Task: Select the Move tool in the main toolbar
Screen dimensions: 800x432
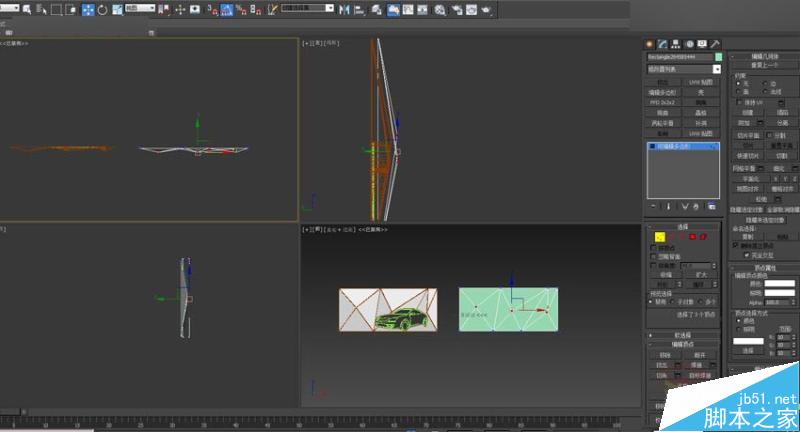Action: pyautogui.click(x=87, y=10)
